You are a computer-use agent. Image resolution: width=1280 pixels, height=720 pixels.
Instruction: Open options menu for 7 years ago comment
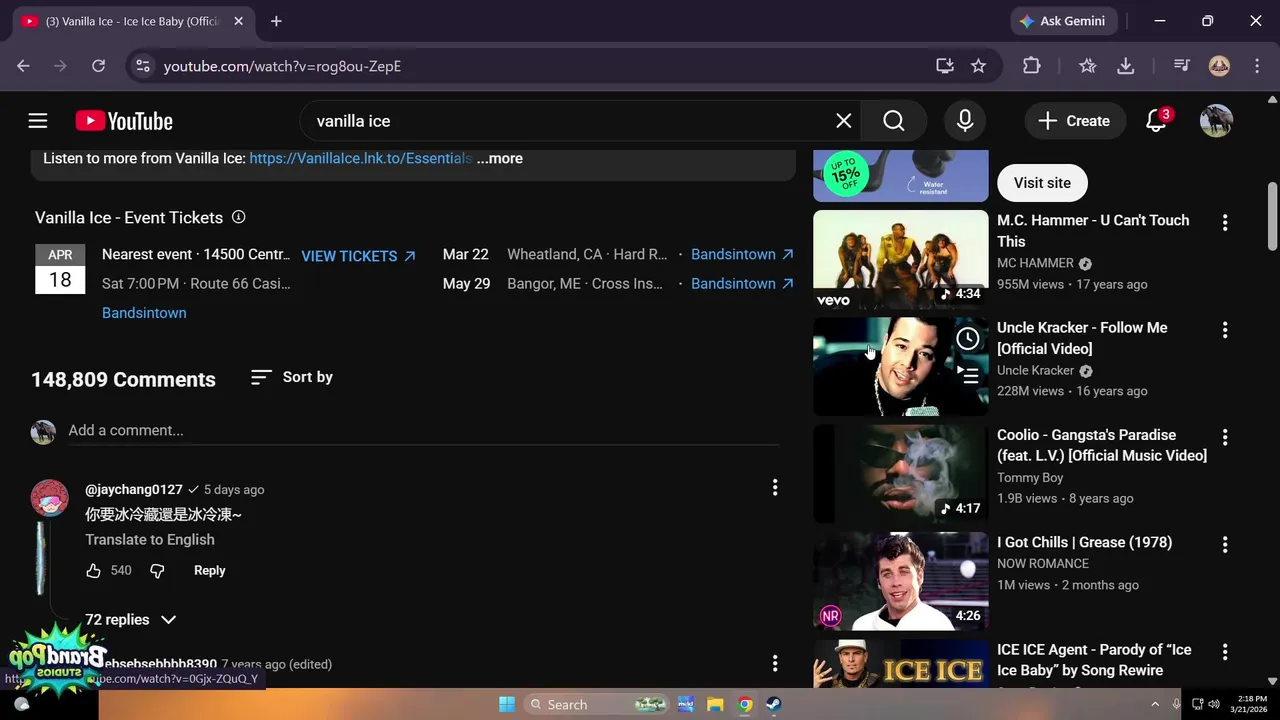(775, 663)
